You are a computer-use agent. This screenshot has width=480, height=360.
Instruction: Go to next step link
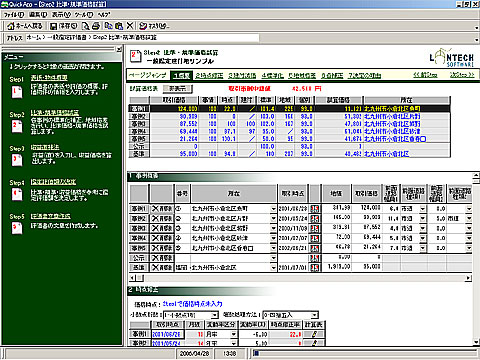462,75
